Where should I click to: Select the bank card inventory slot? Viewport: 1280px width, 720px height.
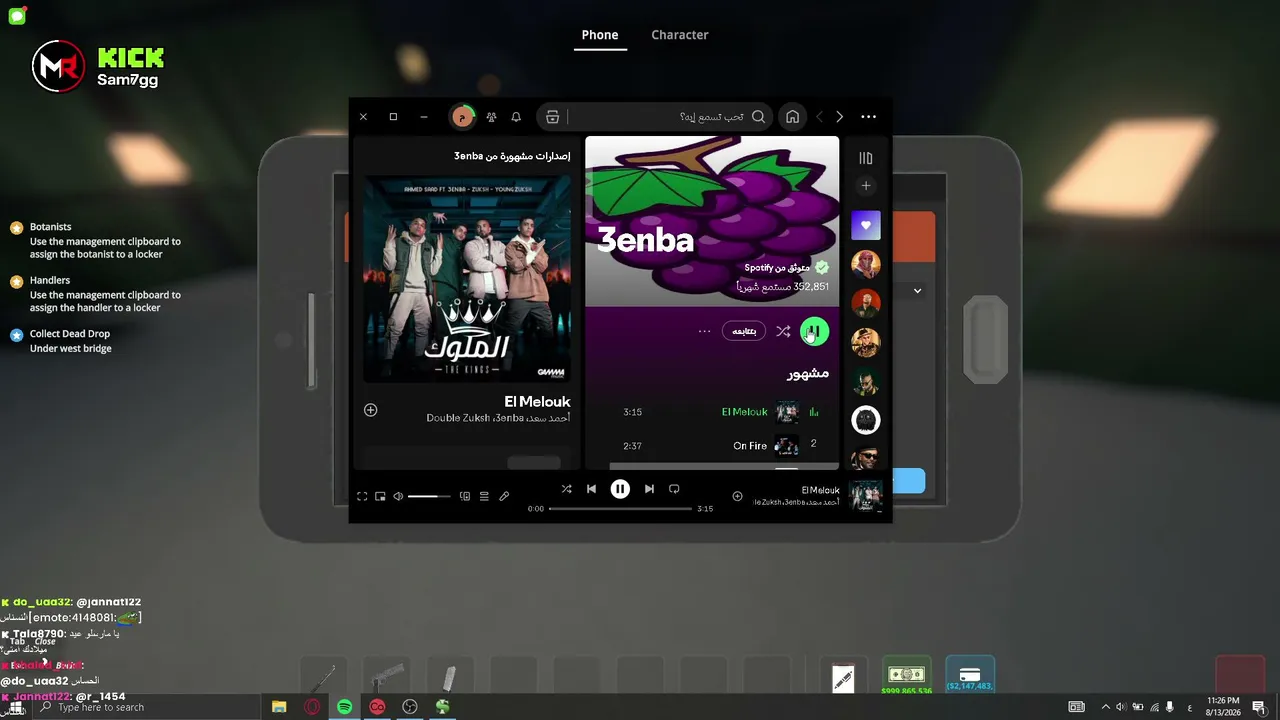pyautogui.click(x=969, y=677)
